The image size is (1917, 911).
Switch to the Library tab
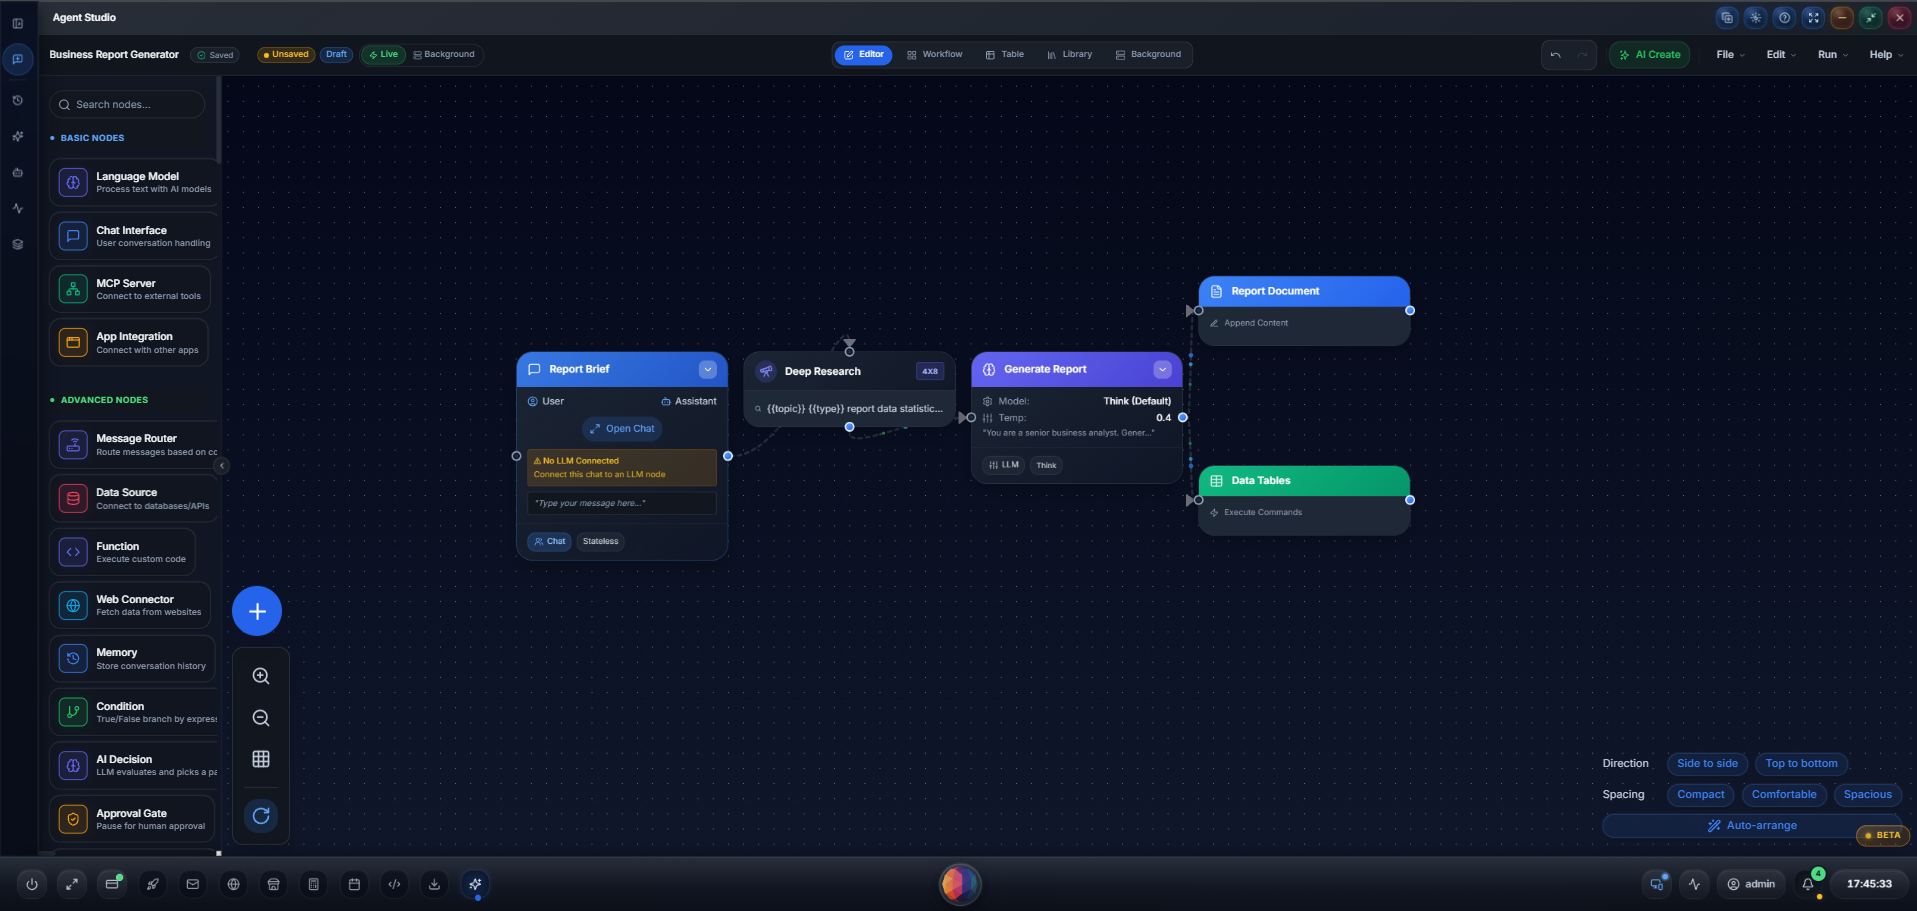point(1069,55)
